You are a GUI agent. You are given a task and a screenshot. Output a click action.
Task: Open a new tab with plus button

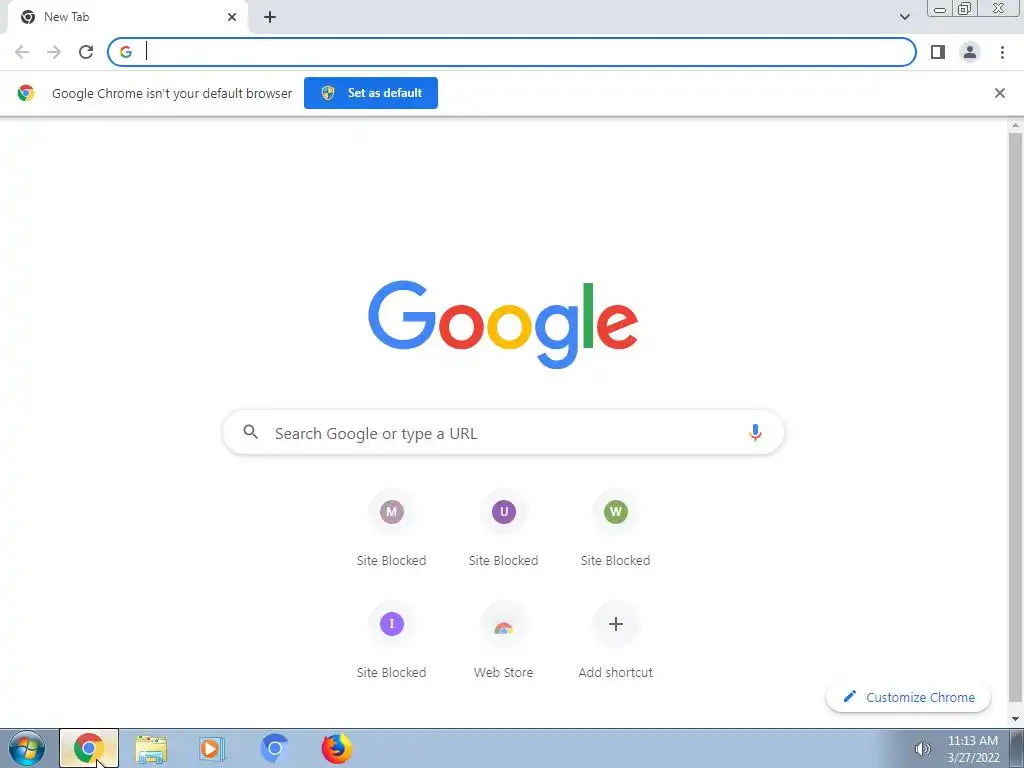point(270,18)
